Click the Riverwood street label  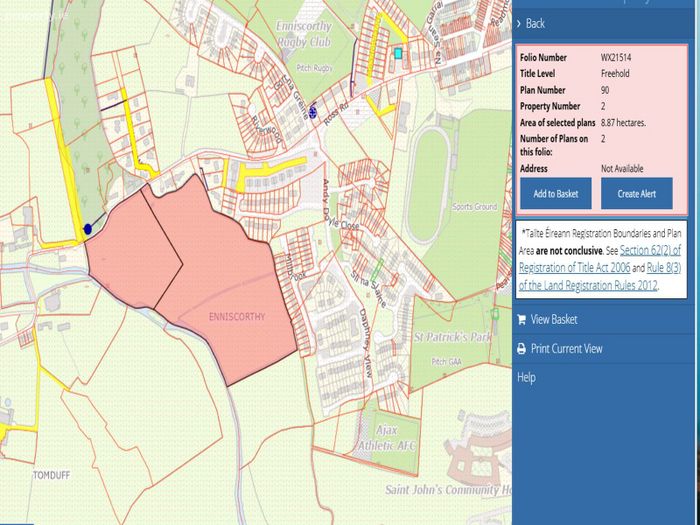tap(267, 129)
